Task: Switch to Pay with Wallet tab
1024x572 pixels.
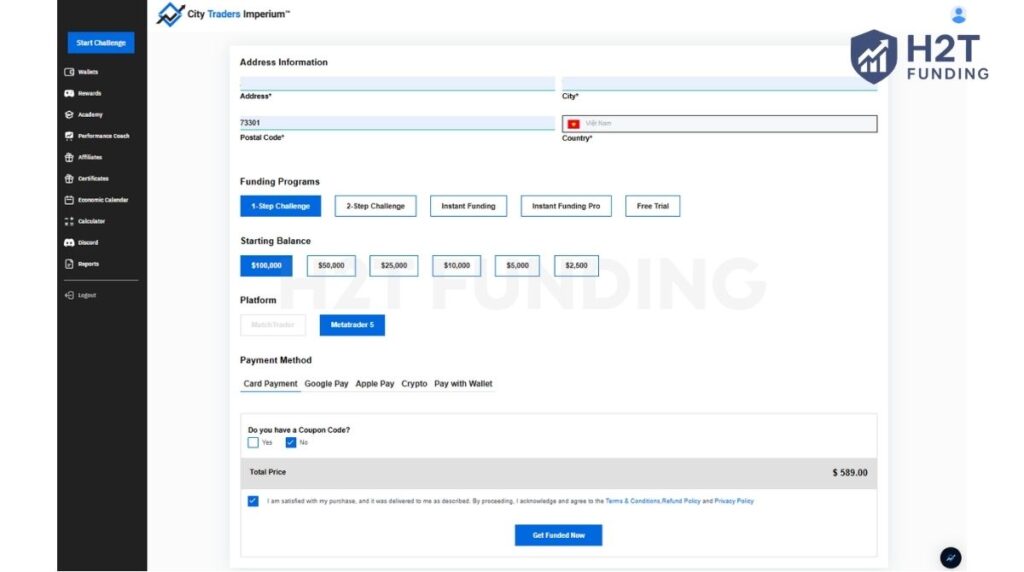Action: (463, 384)
